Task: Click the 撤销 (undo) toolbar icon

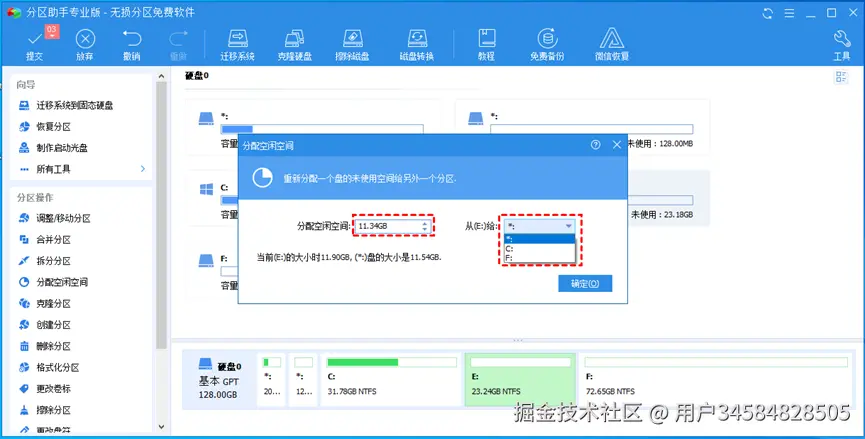Action: tap(131, 44)
